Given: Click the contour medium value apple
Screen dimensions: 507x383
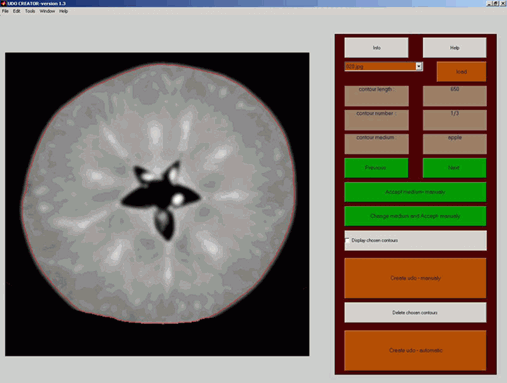Looking at the screenshot, I should pos(455,144).
